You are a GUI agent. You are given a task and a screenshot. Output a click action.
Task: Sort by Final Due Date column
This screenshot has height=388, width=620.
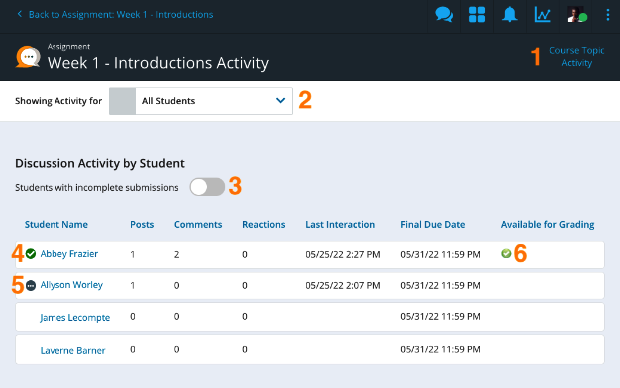433,225
